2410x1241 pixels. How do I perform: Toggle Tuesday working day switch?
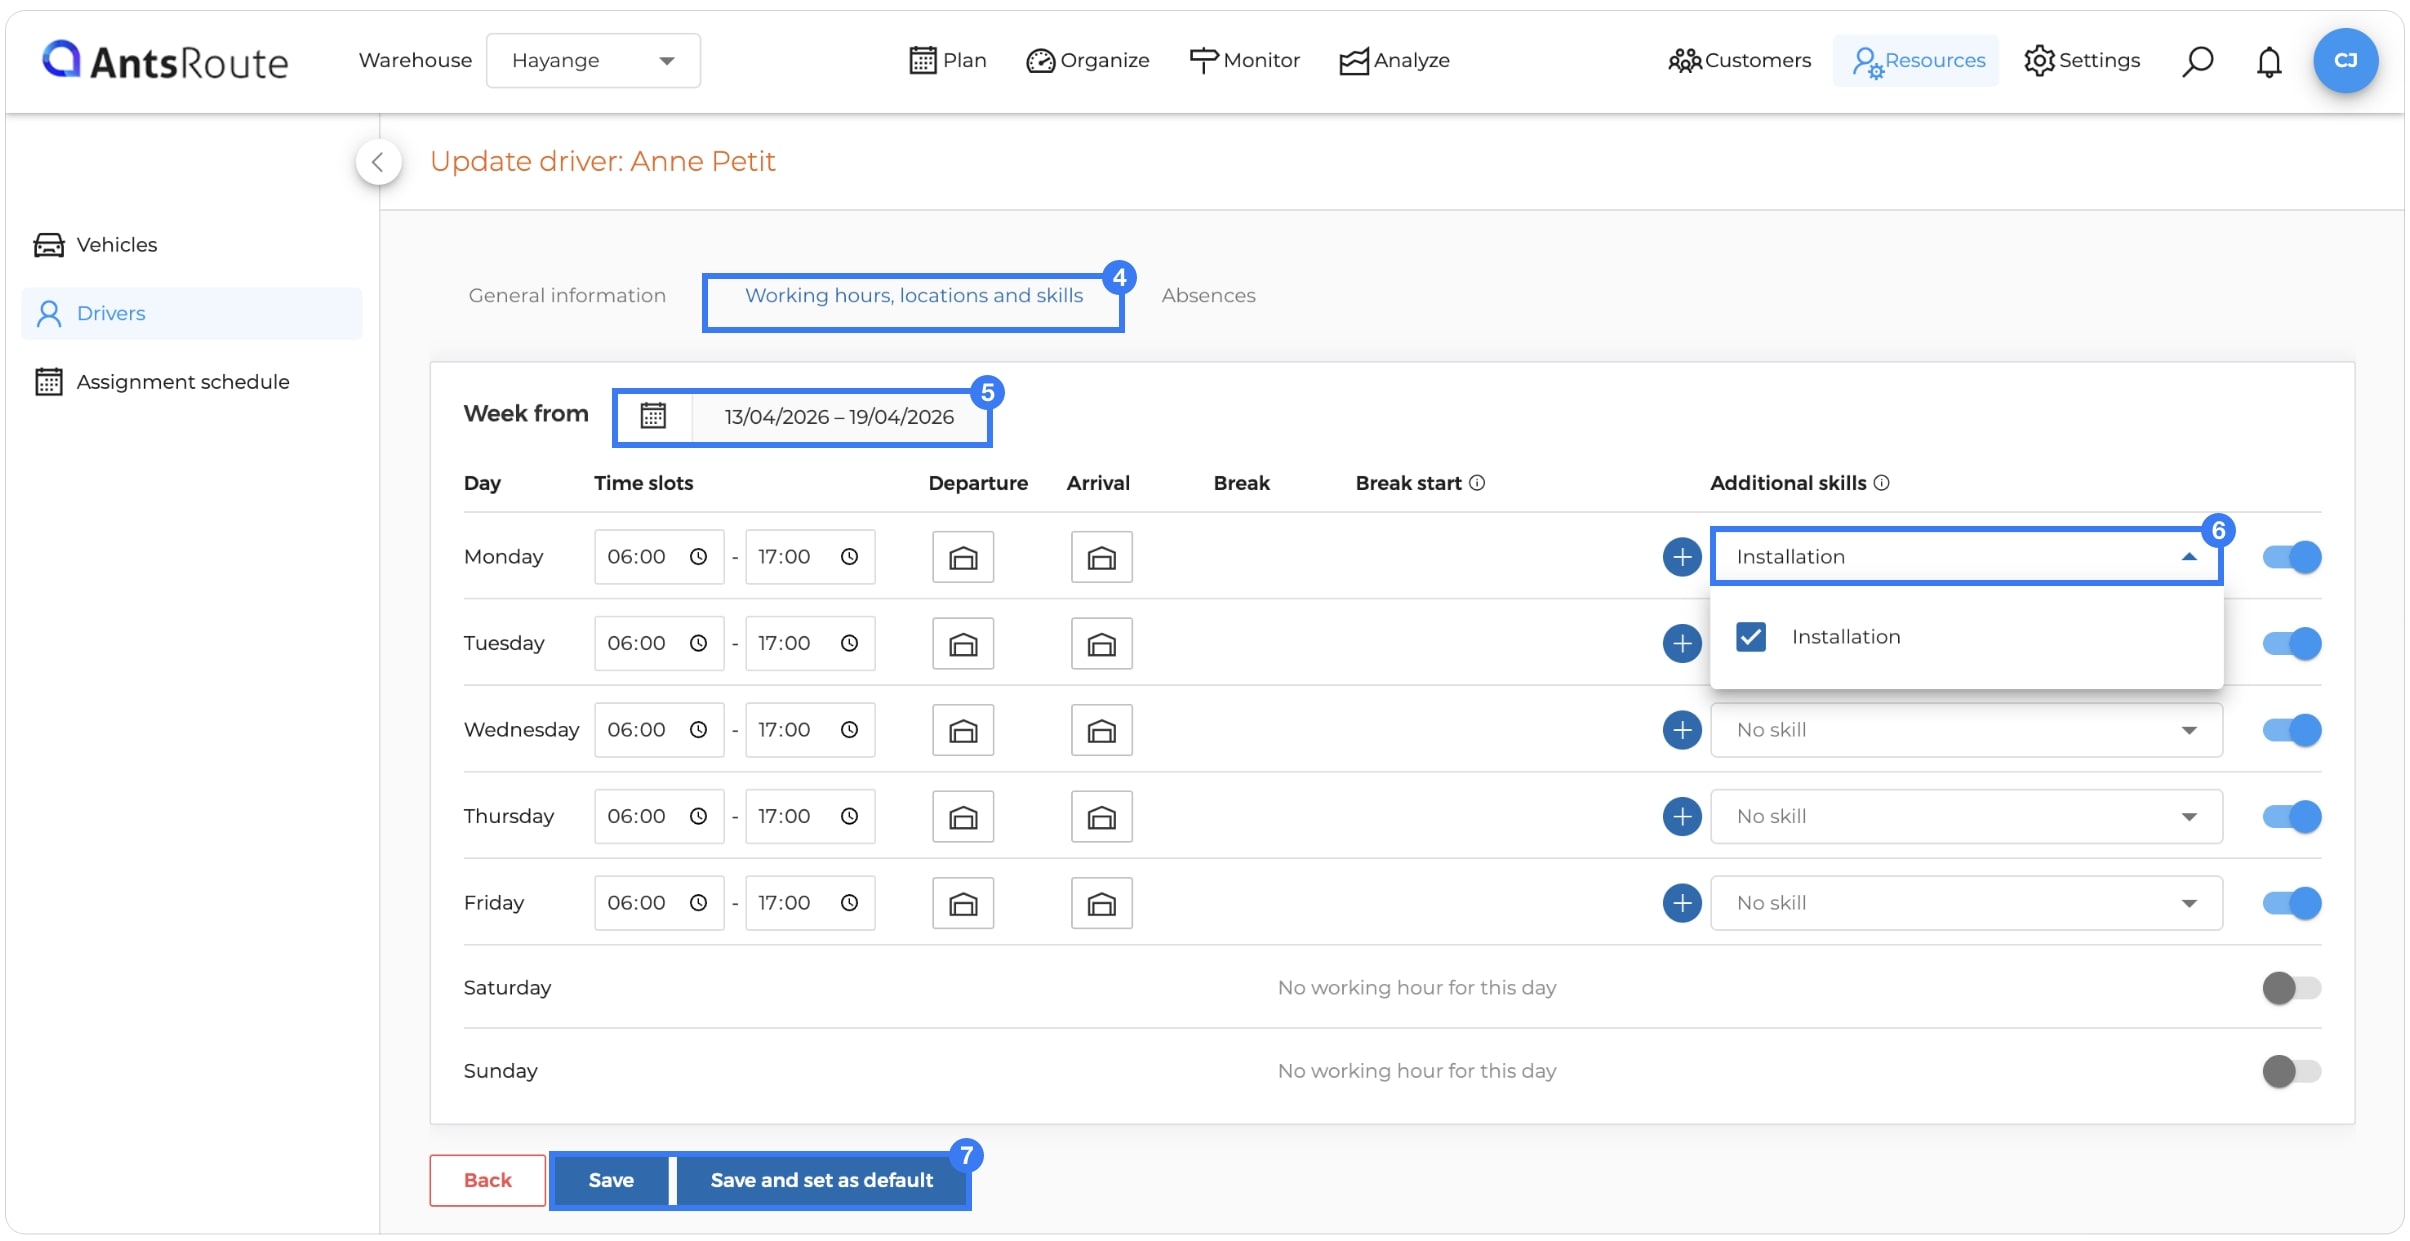pos(2292,644)
